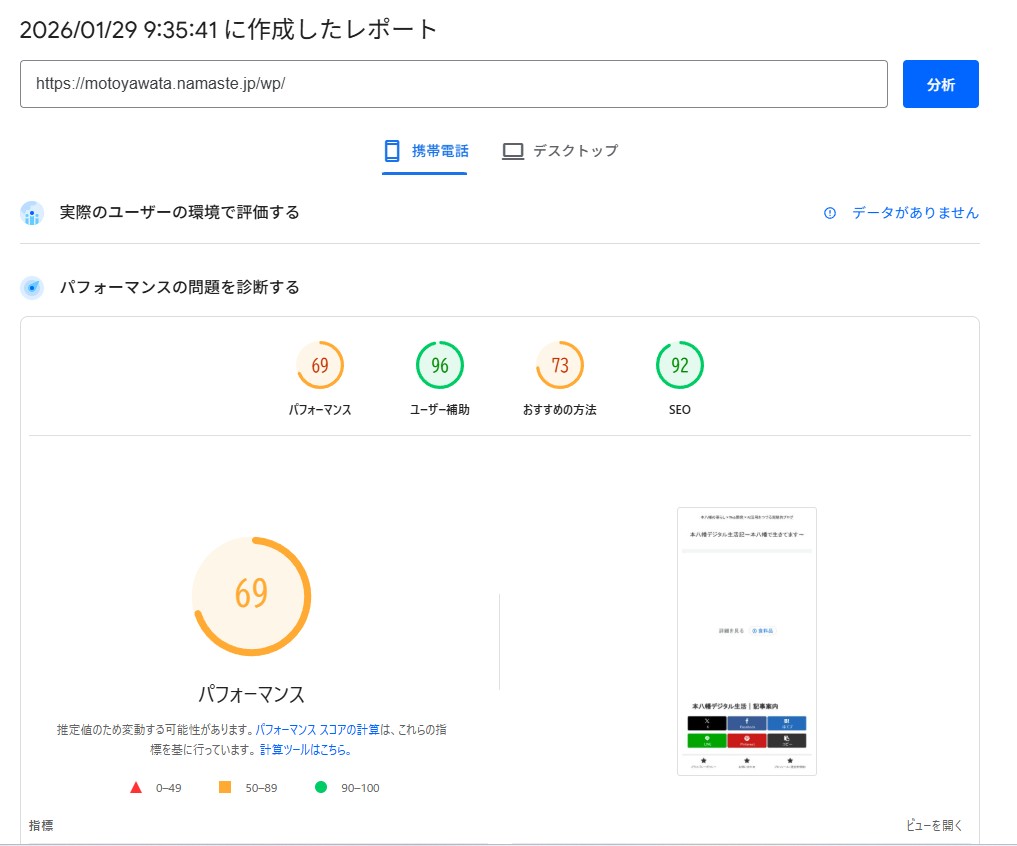Click the red triangle in the score legend

[135, 787]
